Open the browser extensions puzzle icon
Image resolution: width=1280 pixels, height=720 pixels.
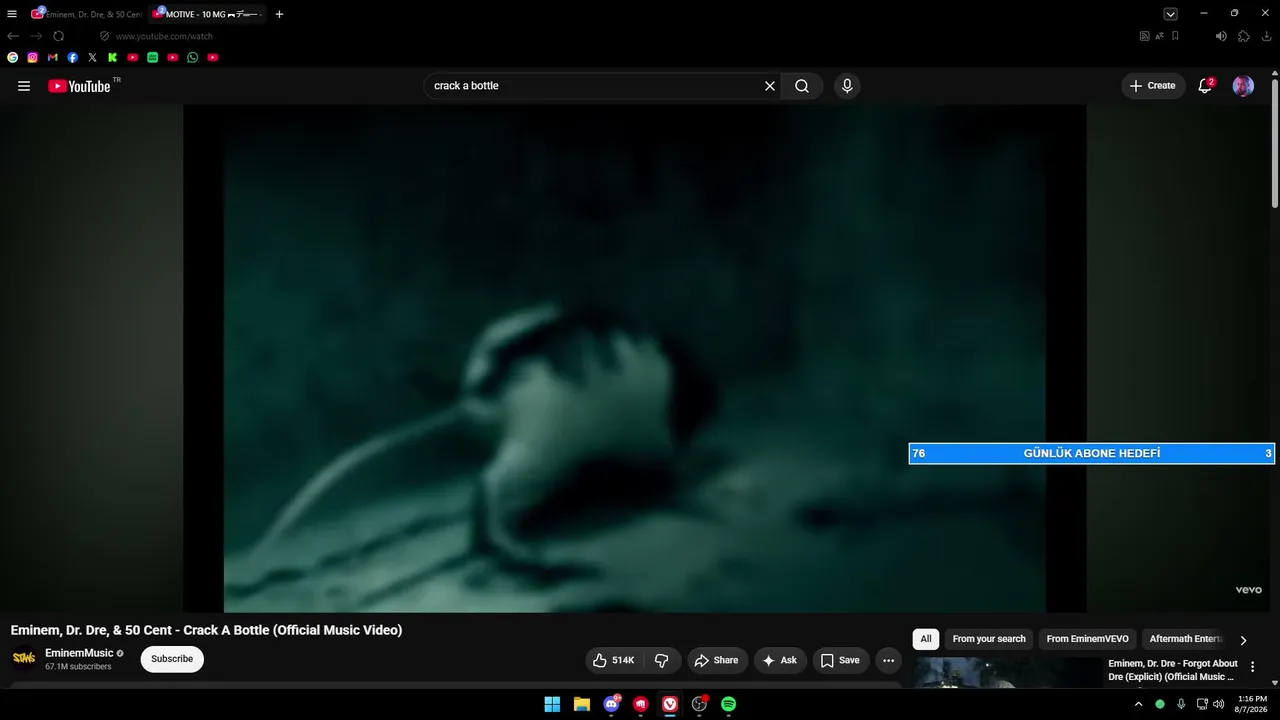click(1244, 36)
